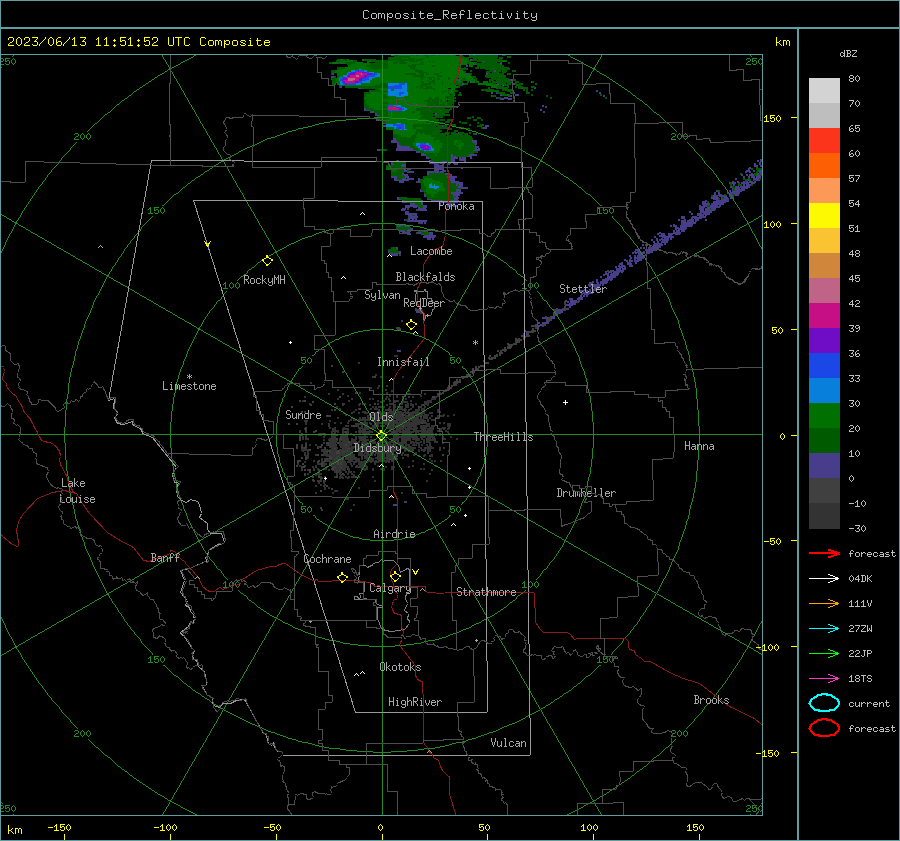
Task: Click the Airdrie city label
Action: [394, 534]
